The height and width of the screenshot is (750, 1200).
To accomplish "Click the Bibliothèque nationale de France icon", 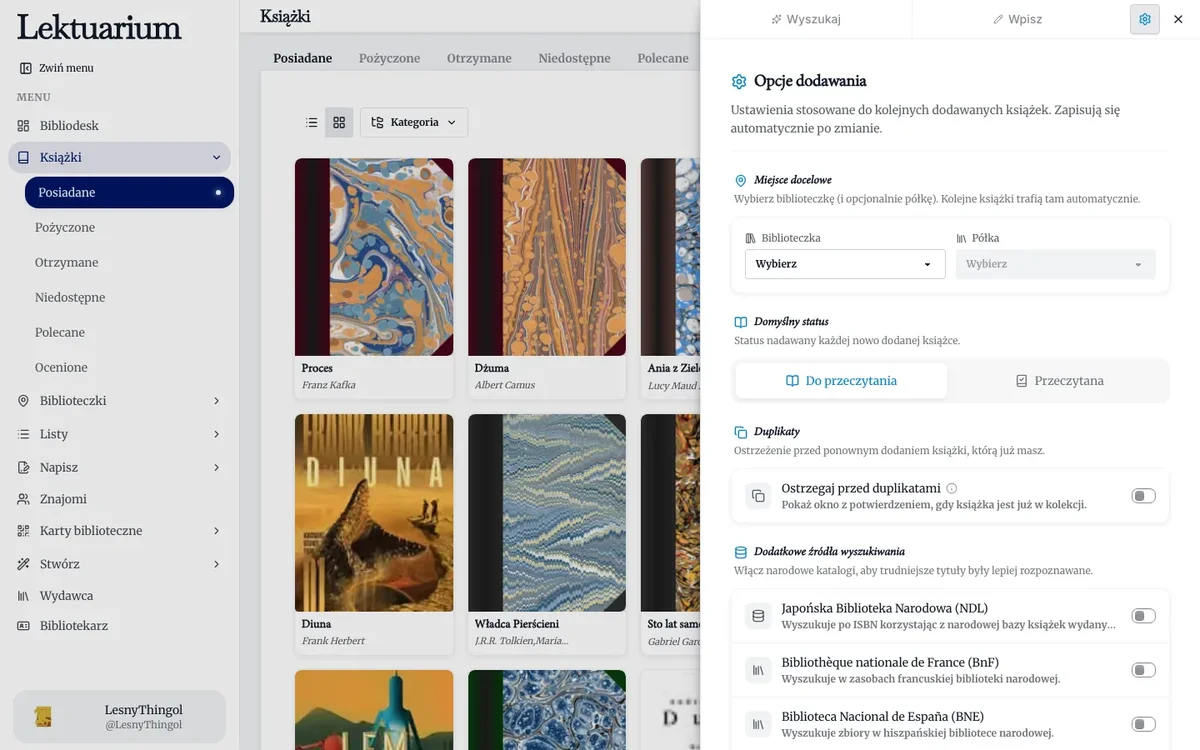I will [x=758, y=670].
